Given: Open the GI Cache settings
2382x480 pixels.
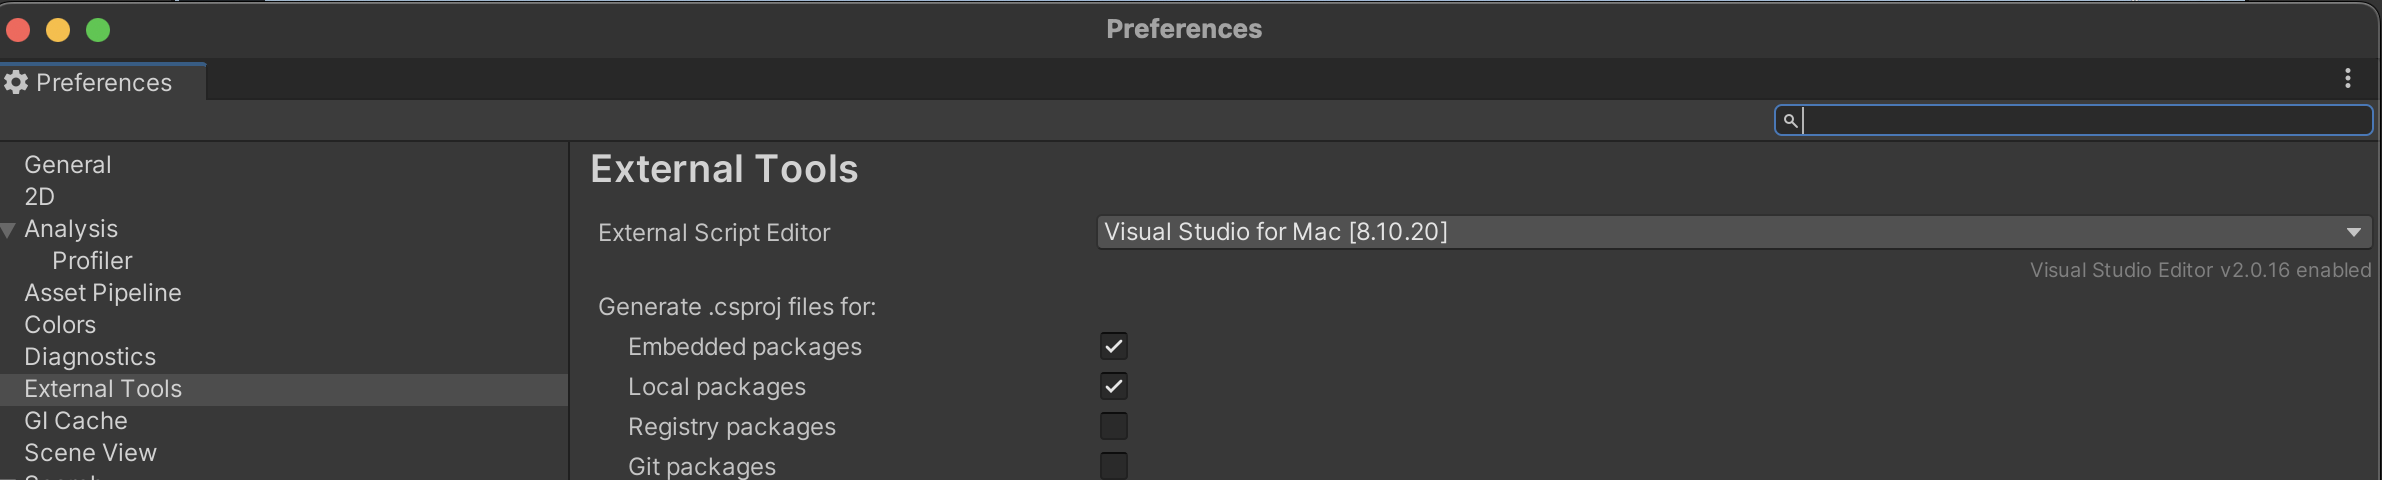Looking at the screenshot, I should [x=76, y=421].
